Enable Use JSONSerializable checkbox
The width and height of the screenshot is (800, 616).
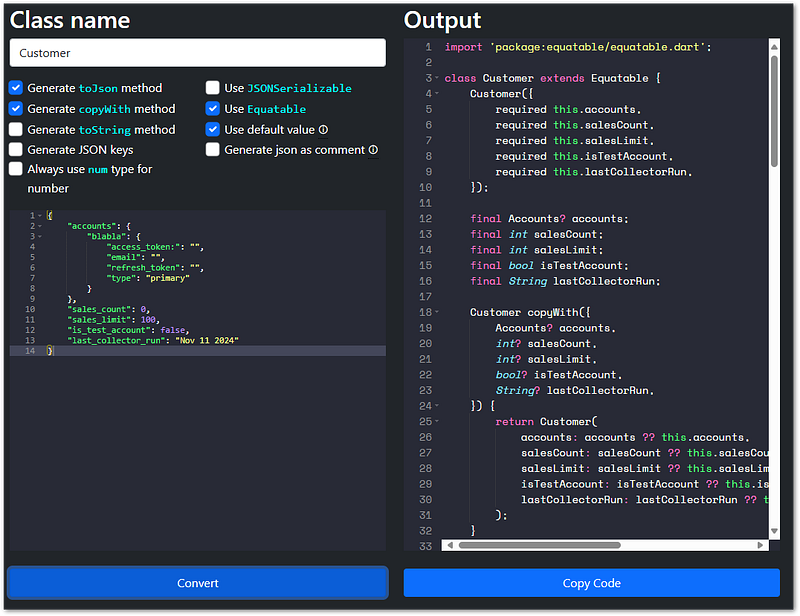213,88
